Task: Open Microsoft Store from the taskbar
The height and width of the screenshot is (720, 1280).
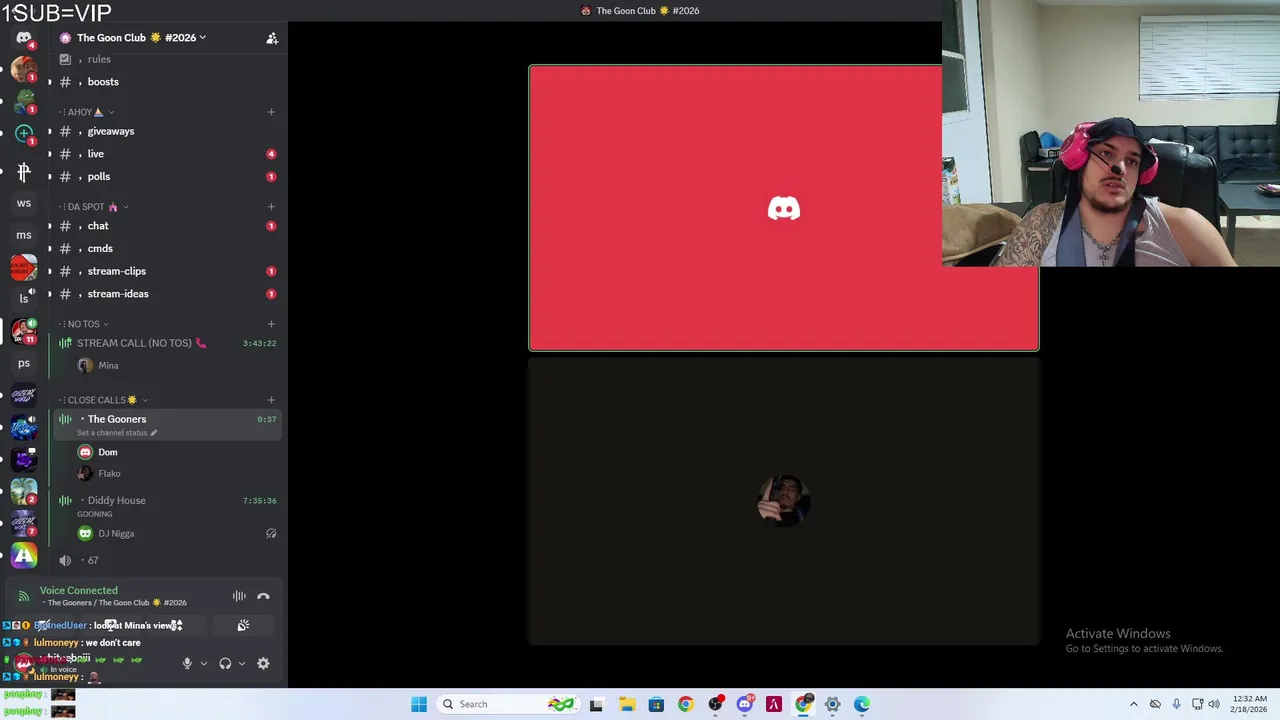Action: [656, 704]
